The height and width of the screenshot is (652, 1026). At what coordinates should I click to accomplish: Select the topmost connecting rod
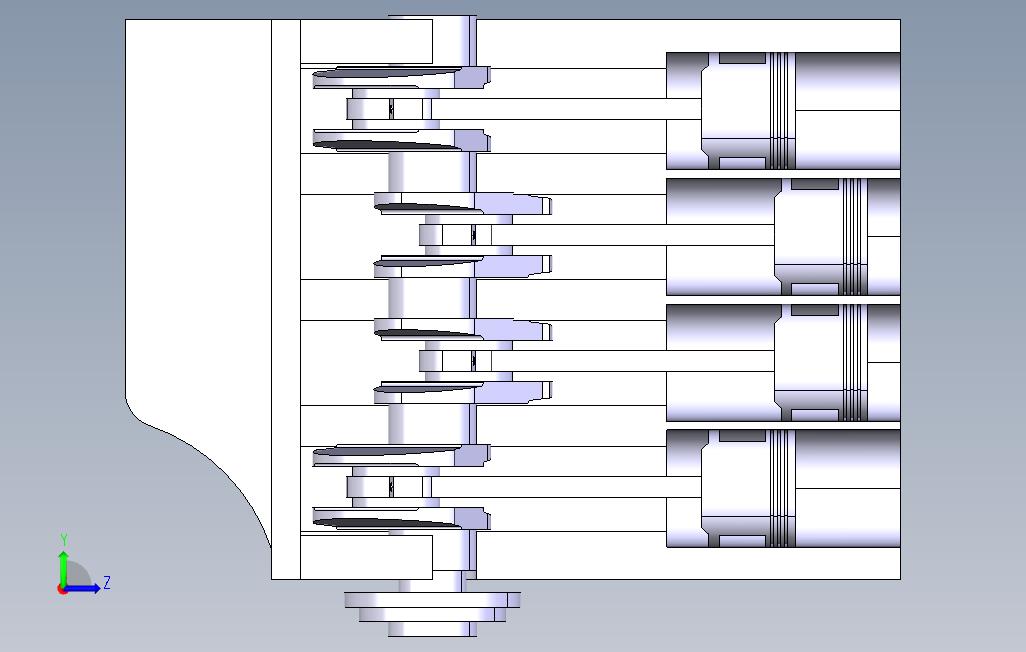pyautogui.click(x=523, y=109)
